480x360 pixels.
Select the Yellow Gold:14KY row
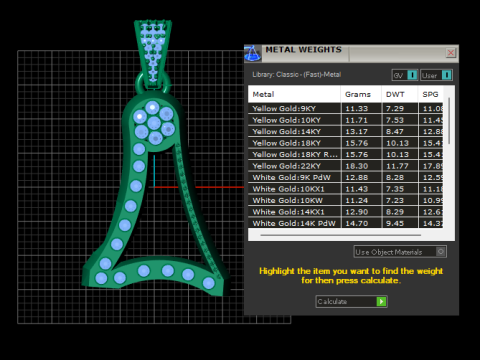coord(346,131)
